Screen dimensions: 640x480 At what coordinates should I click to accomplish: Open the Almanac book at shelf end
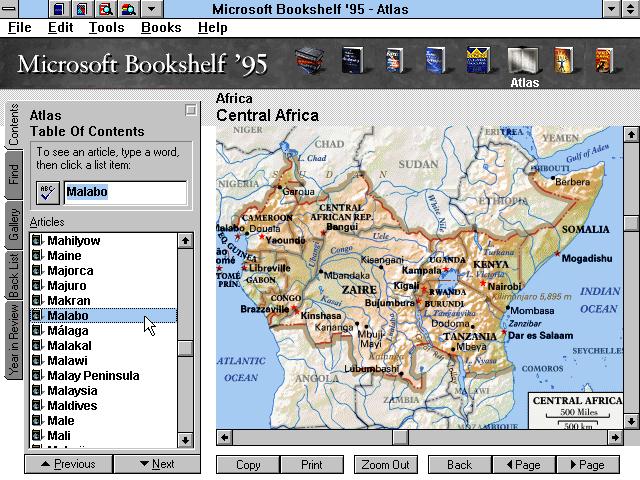click(x=604, y=60)
